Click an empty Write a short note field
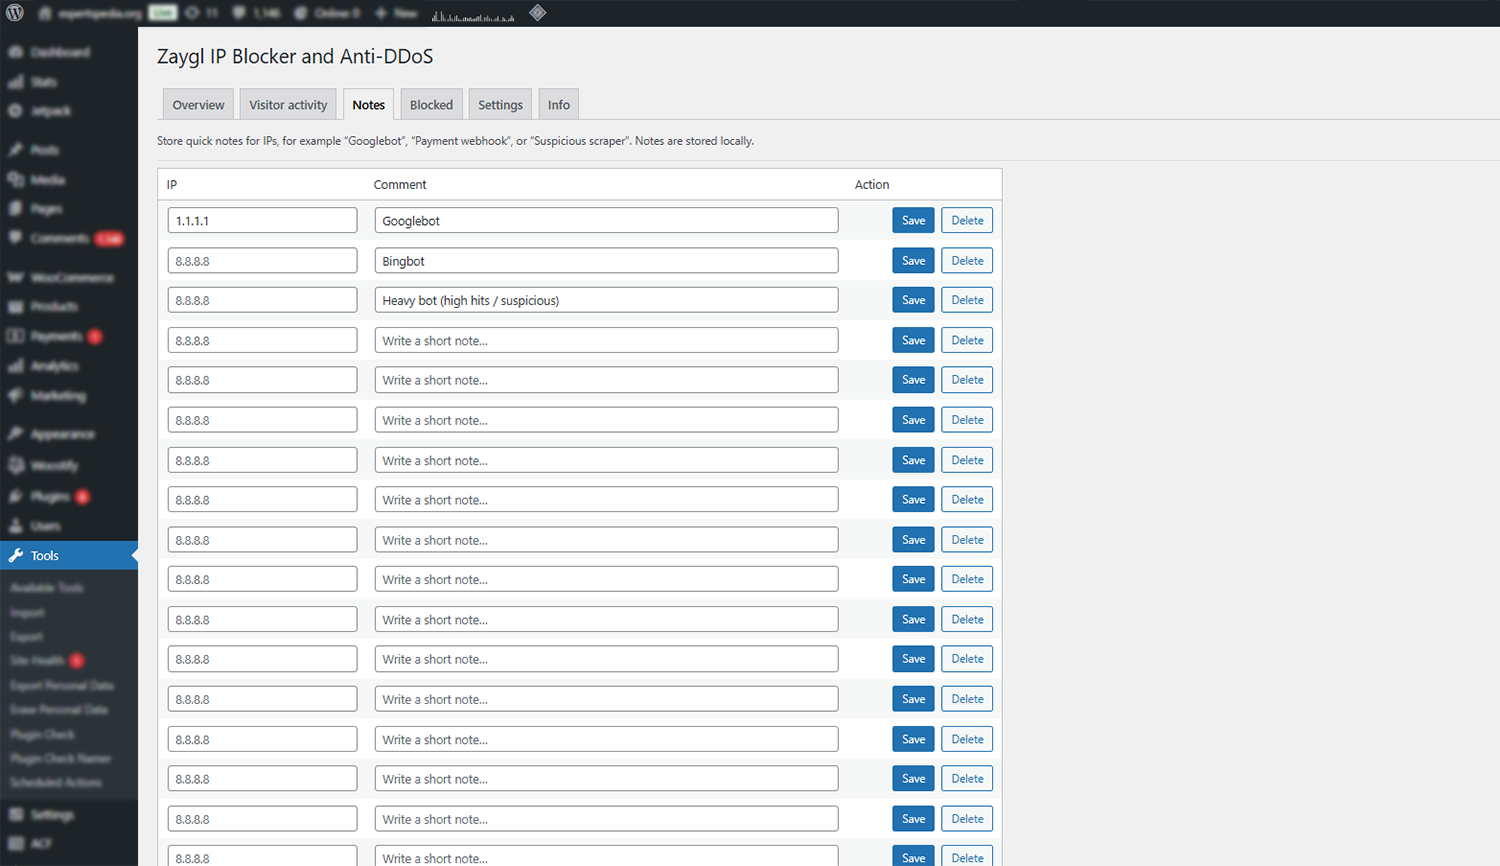 605,340
